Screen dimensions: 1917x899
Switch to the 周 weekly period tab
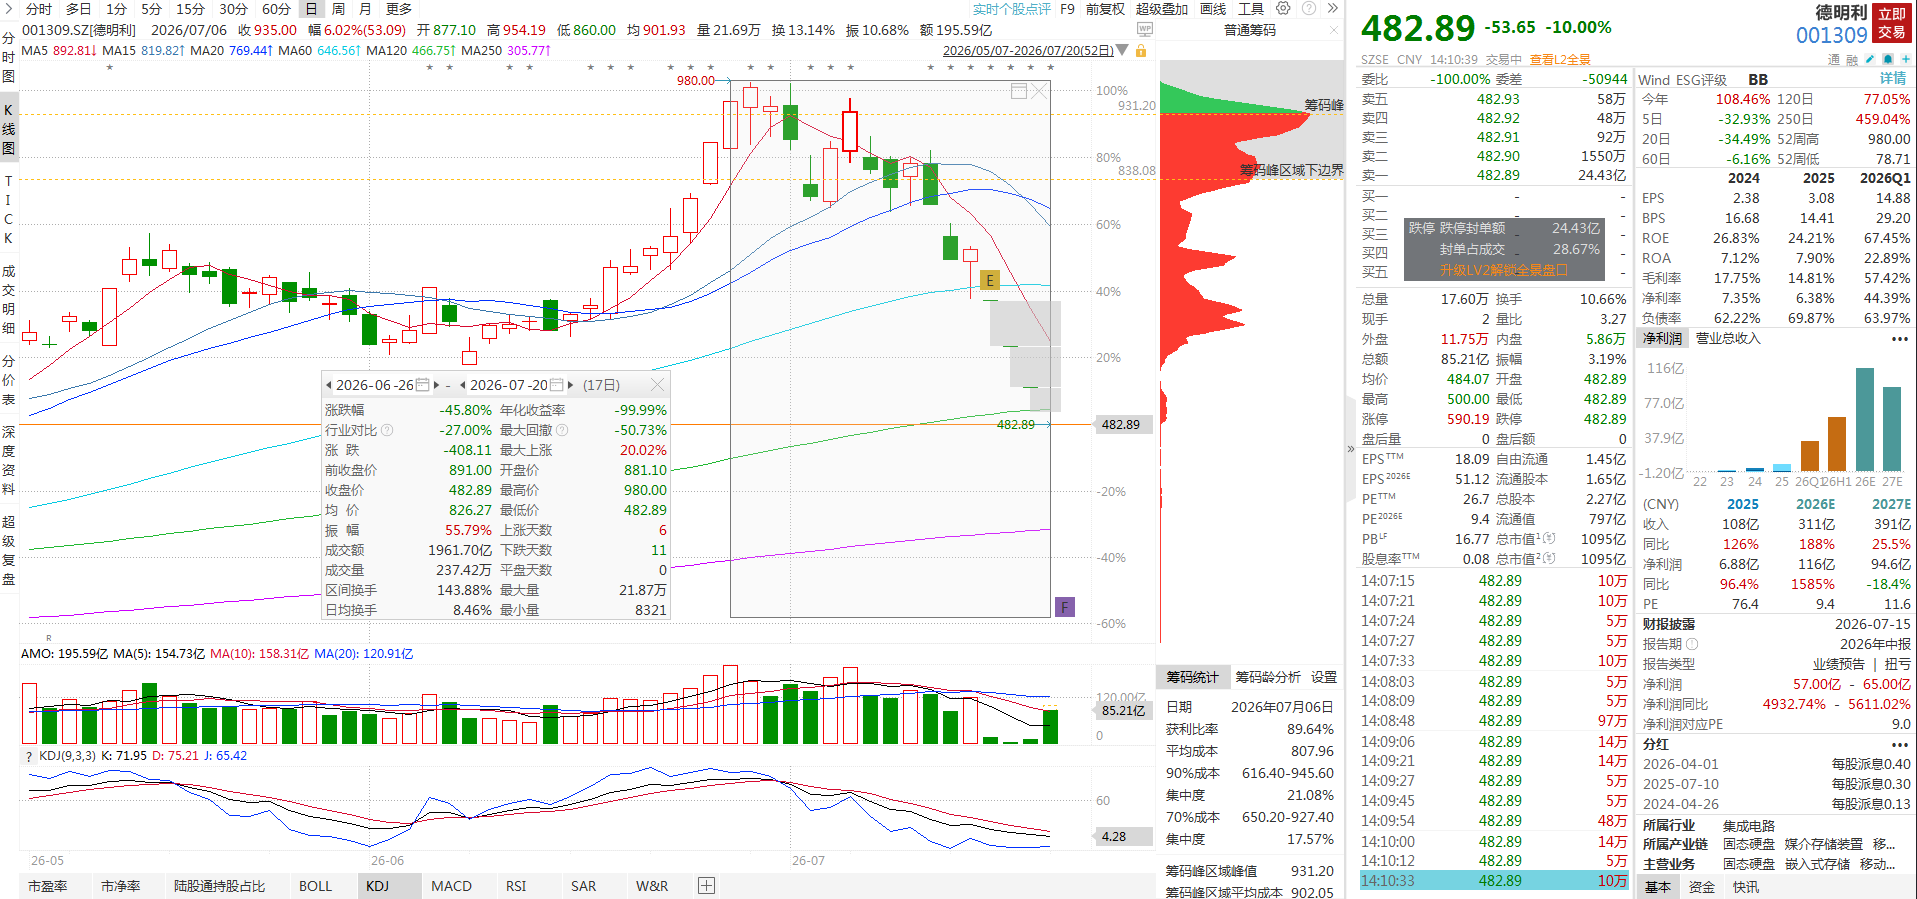(338, 9)
